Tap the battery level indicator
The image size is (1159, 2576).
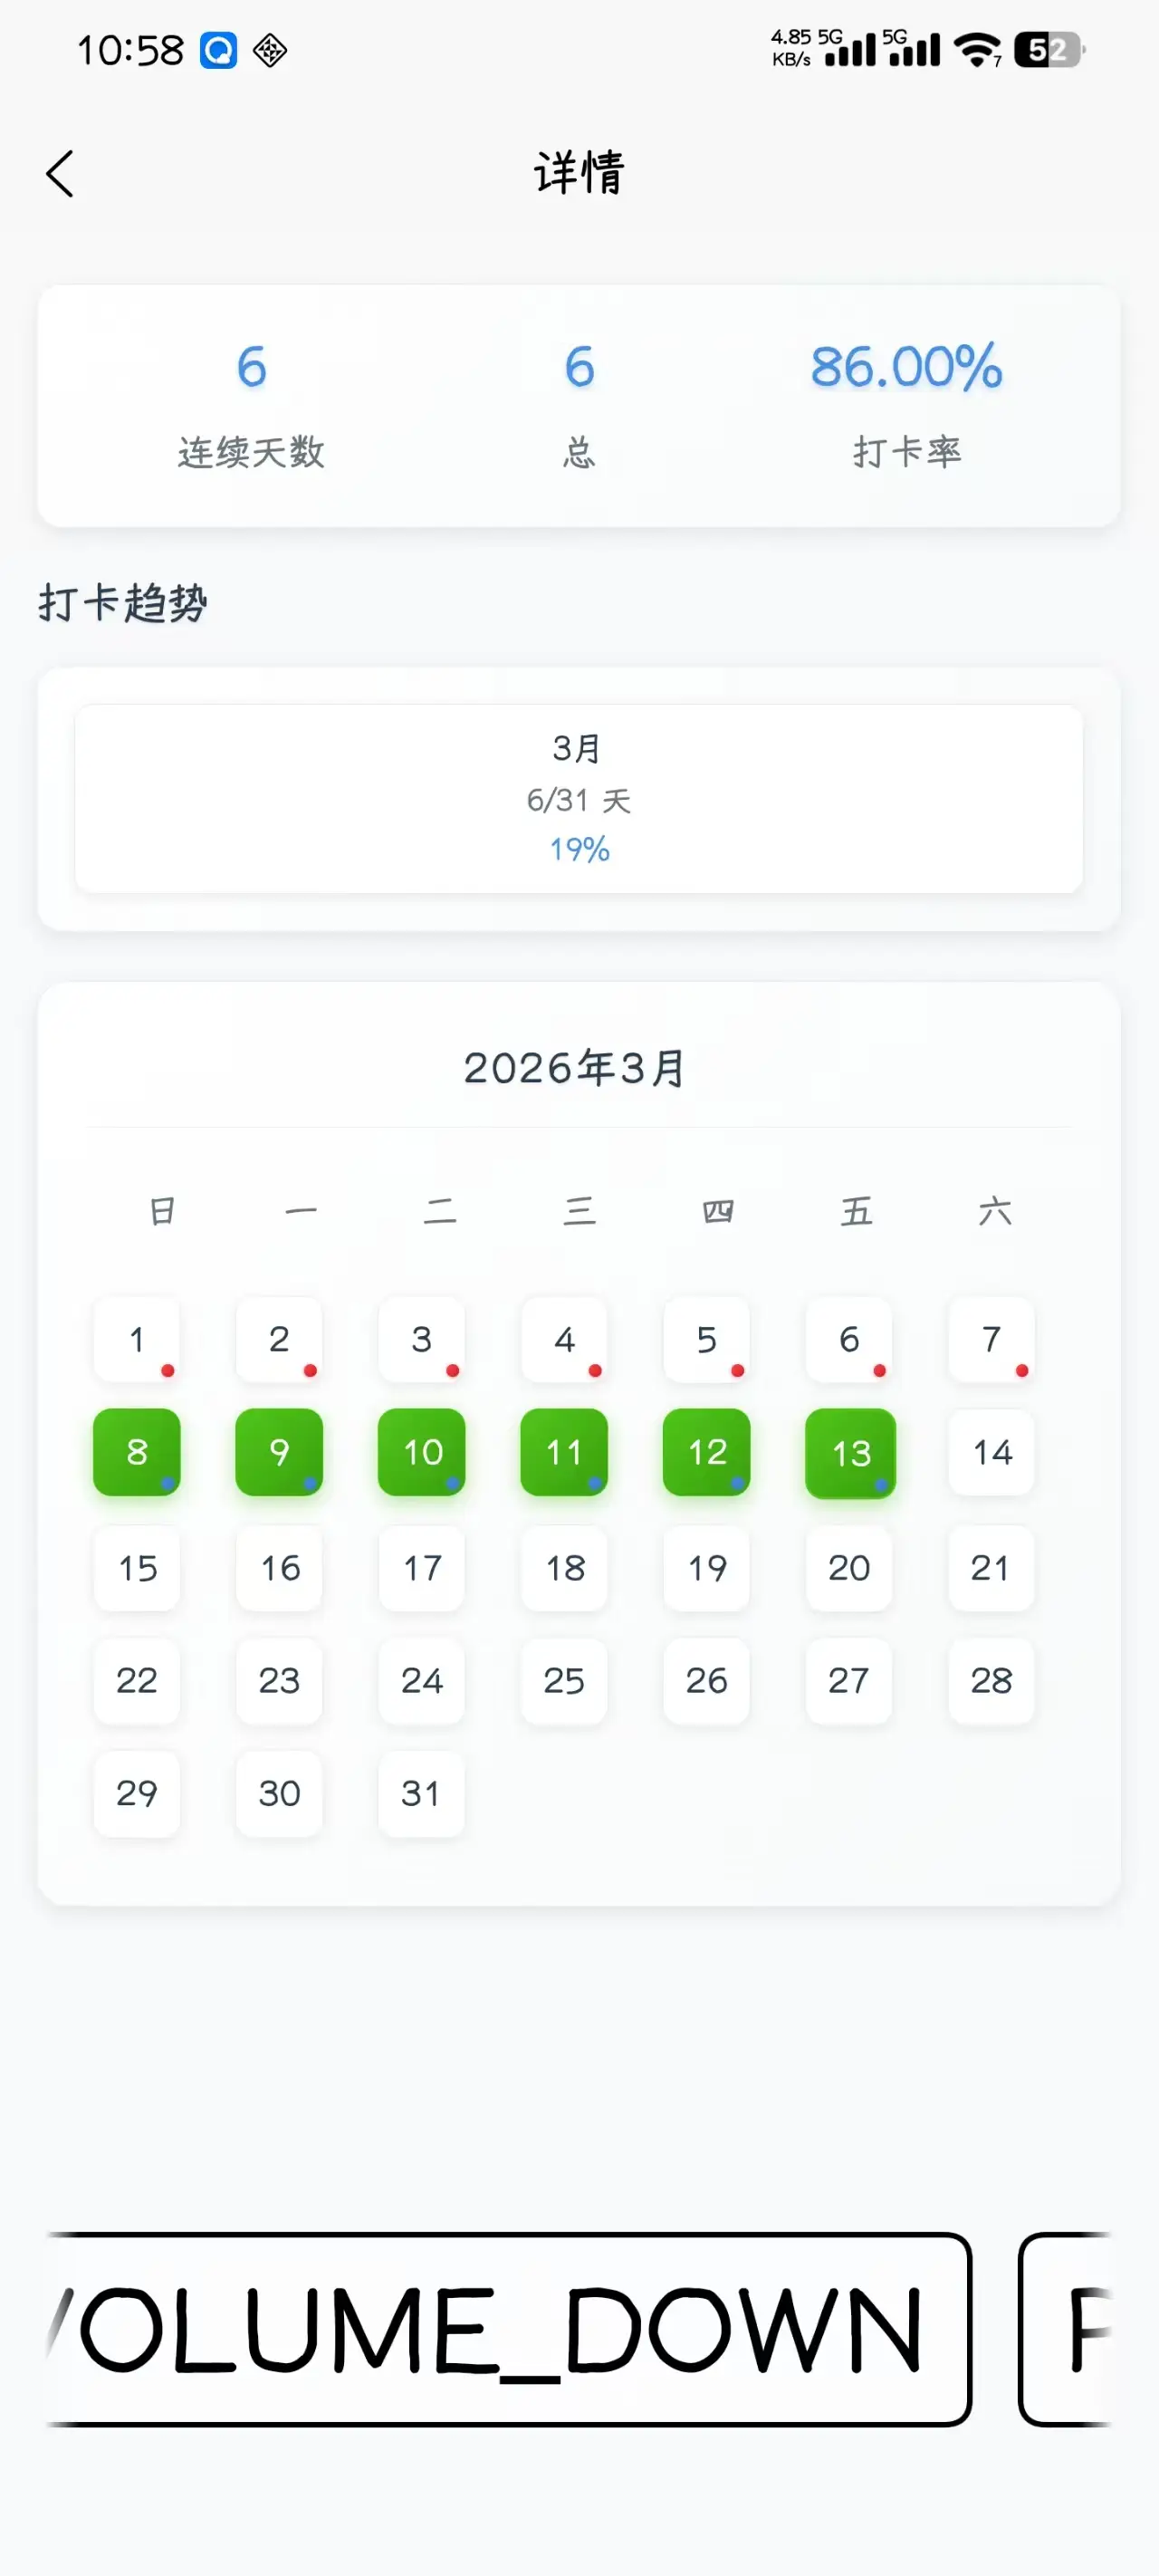[x=1047, y=50]
